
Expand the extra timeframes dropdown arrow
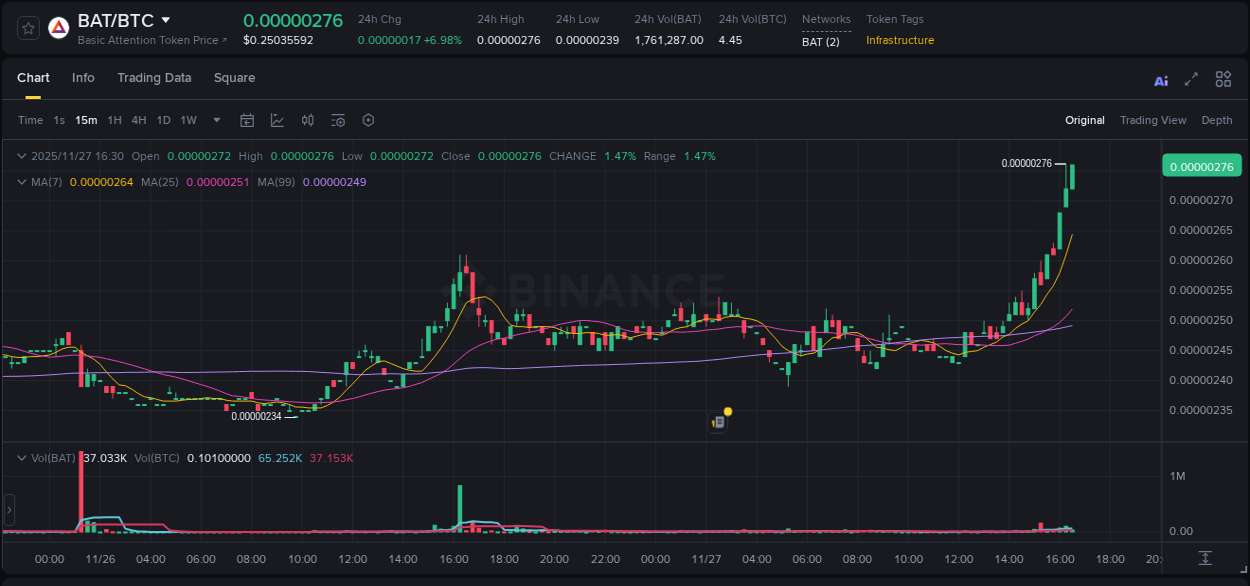tap(215, 120)
